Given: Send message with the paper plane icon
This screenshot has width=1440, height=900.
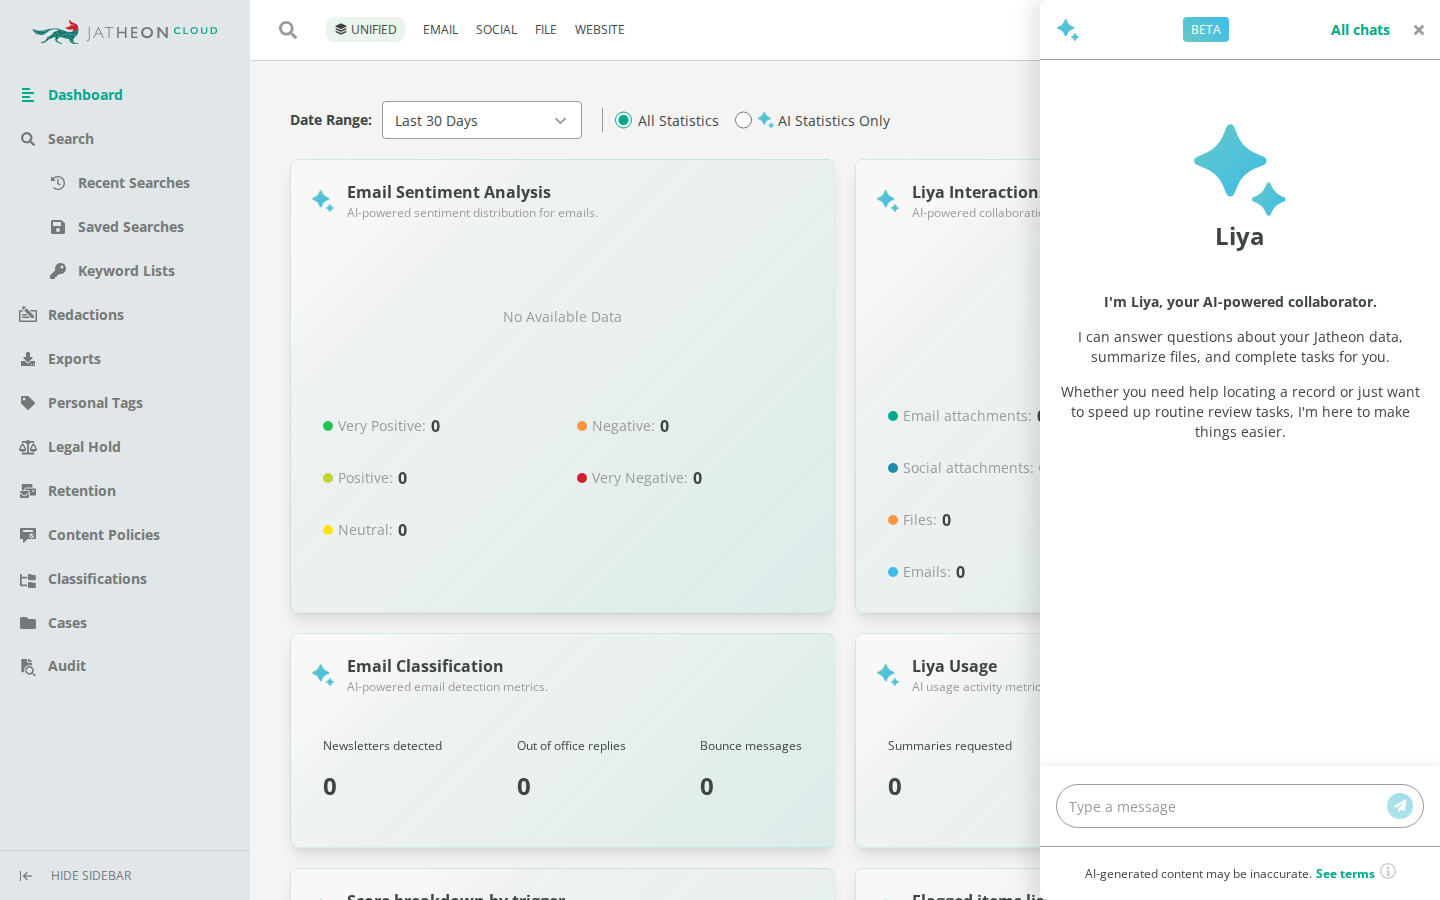Looking at the screenshot, I should tap(1400, 806).
